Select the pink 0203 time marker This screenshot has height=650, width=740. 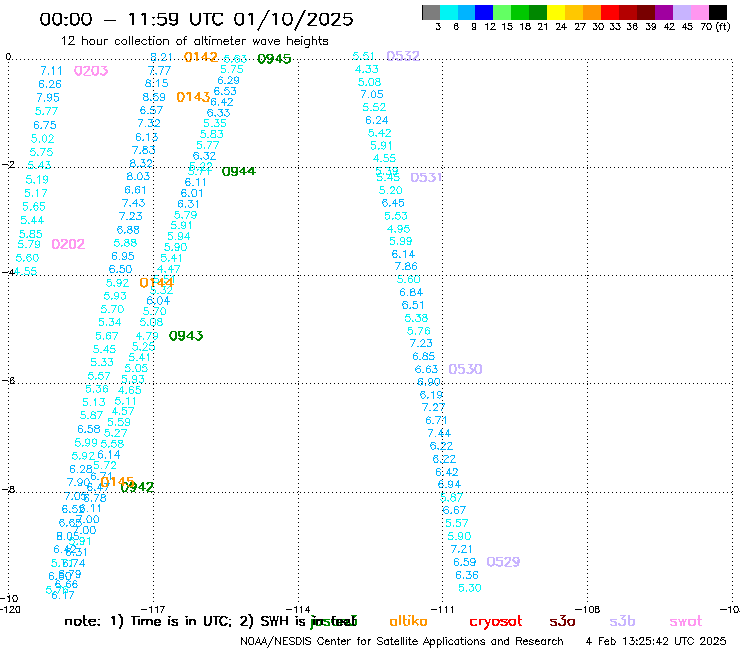[x=91, y=71]
